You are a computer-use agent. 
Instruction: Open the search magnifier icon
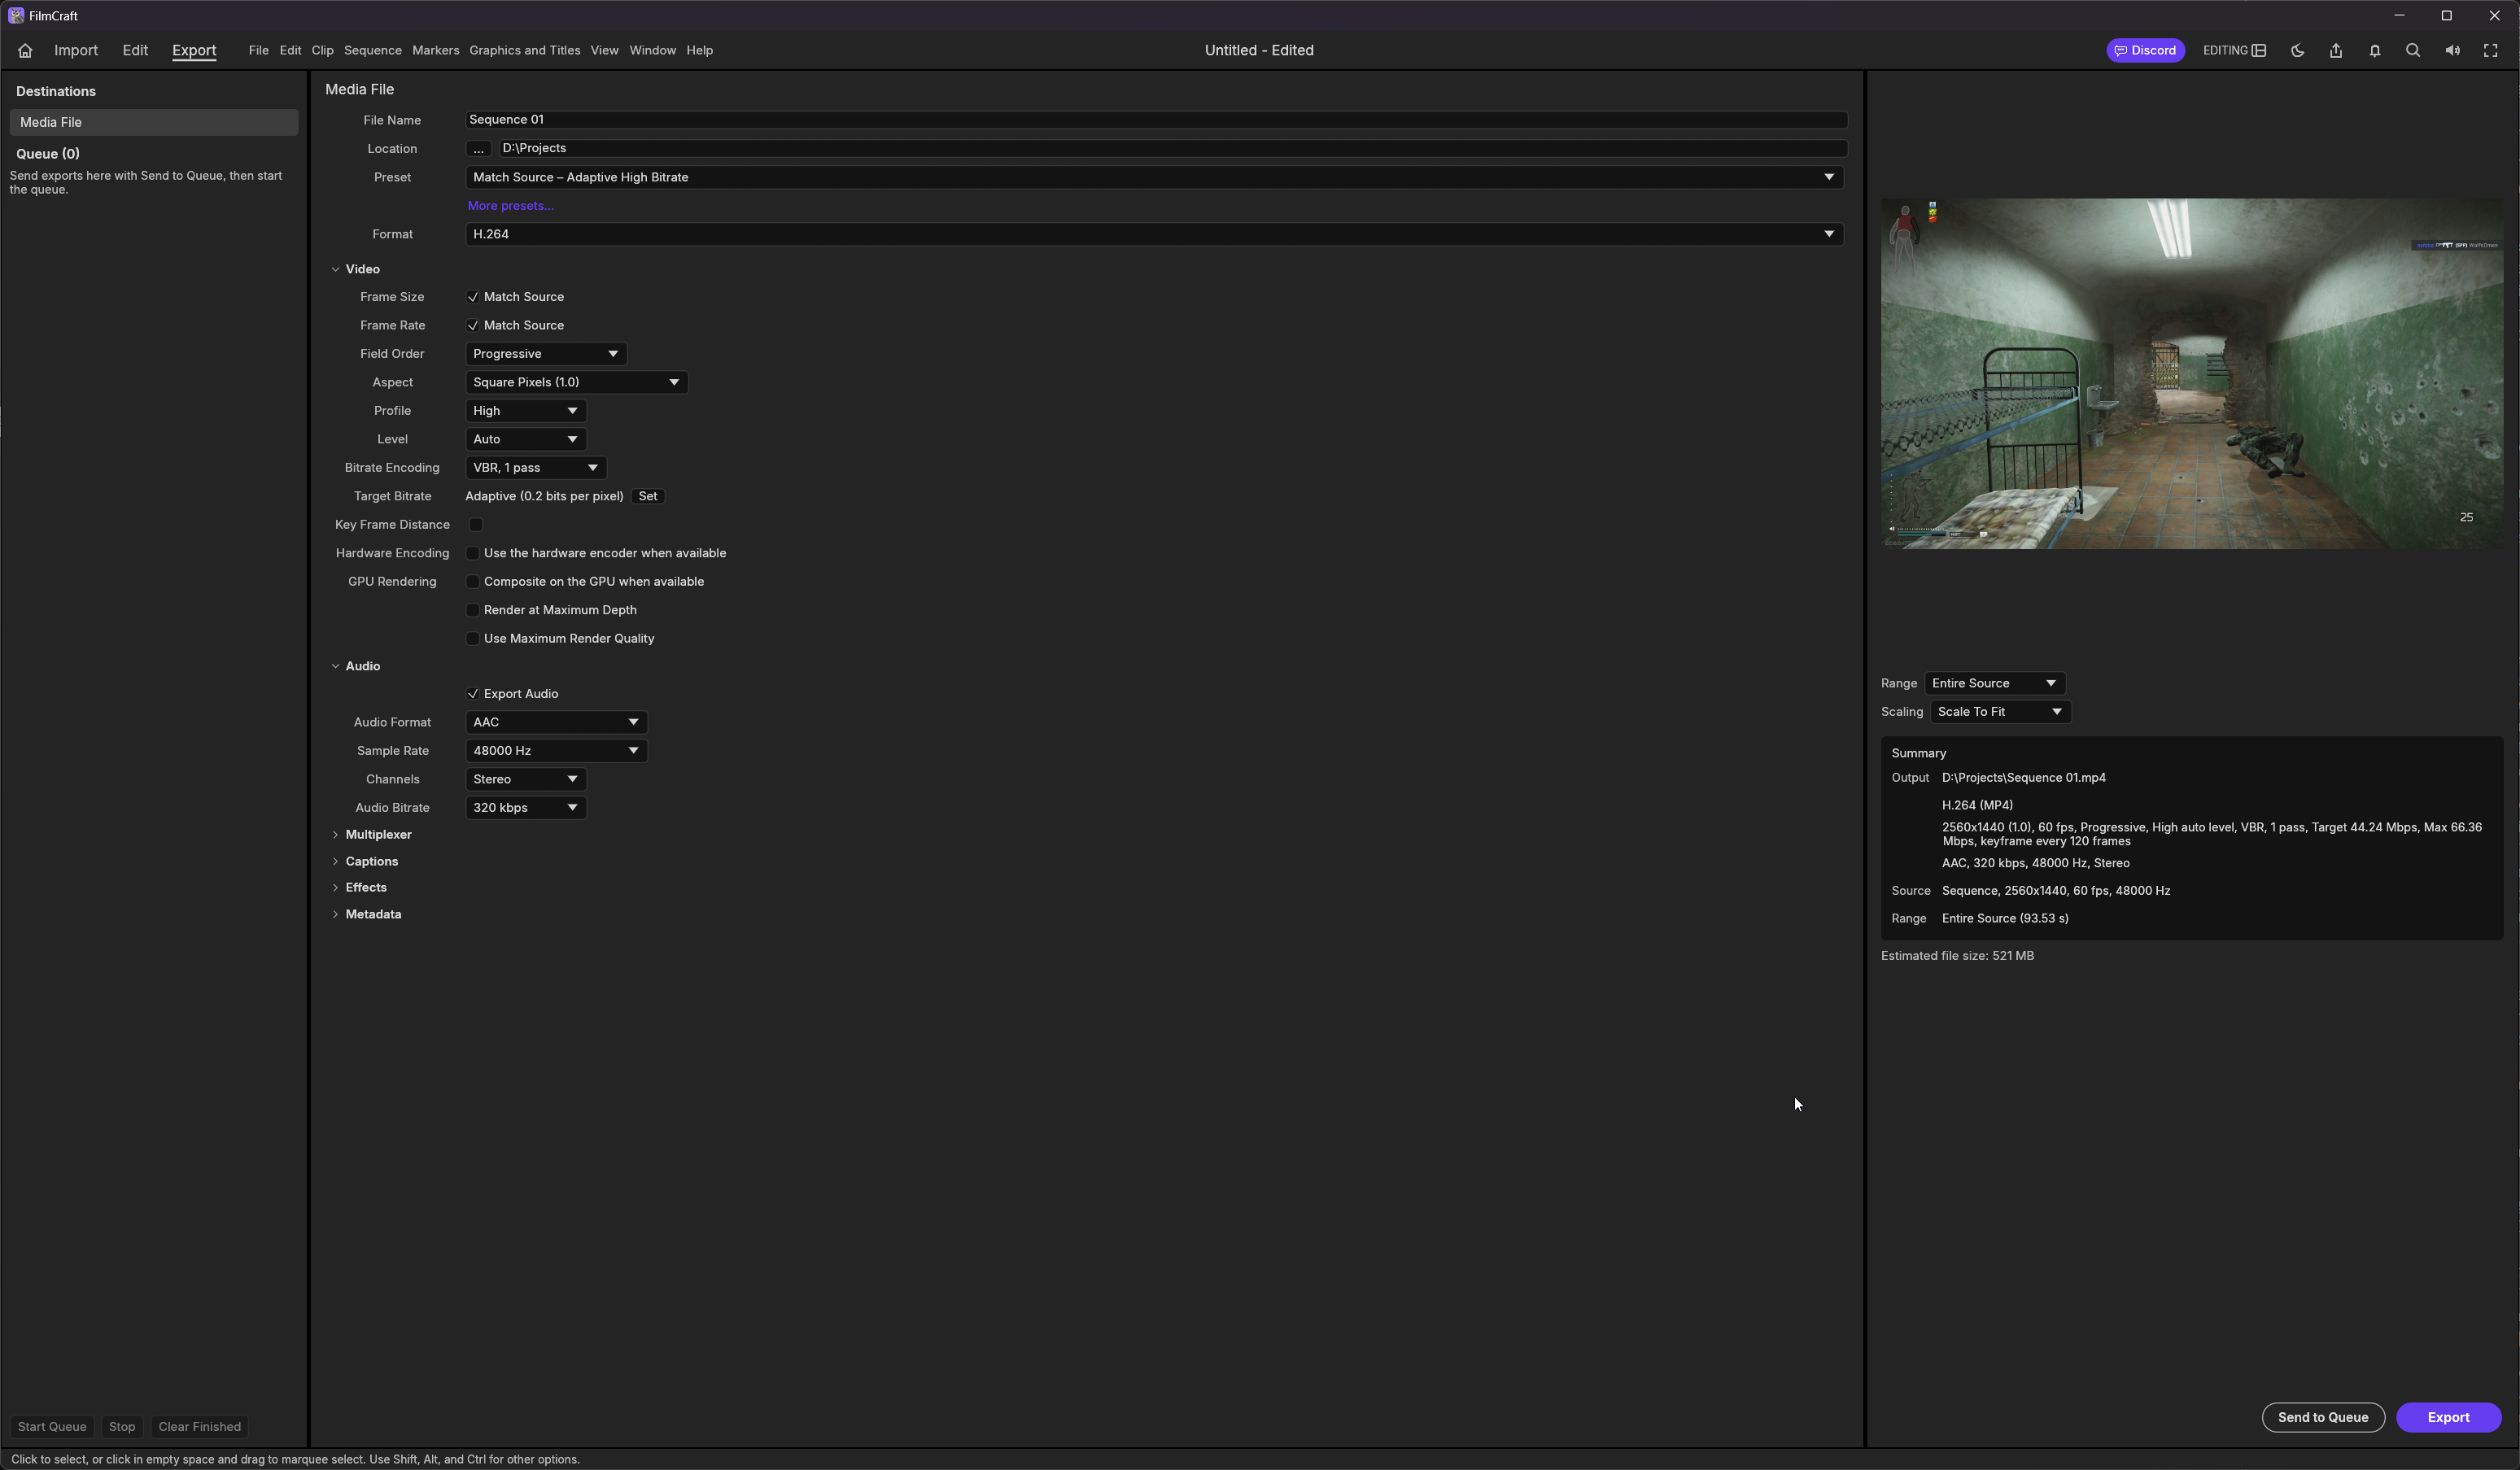click(2413, 50)
